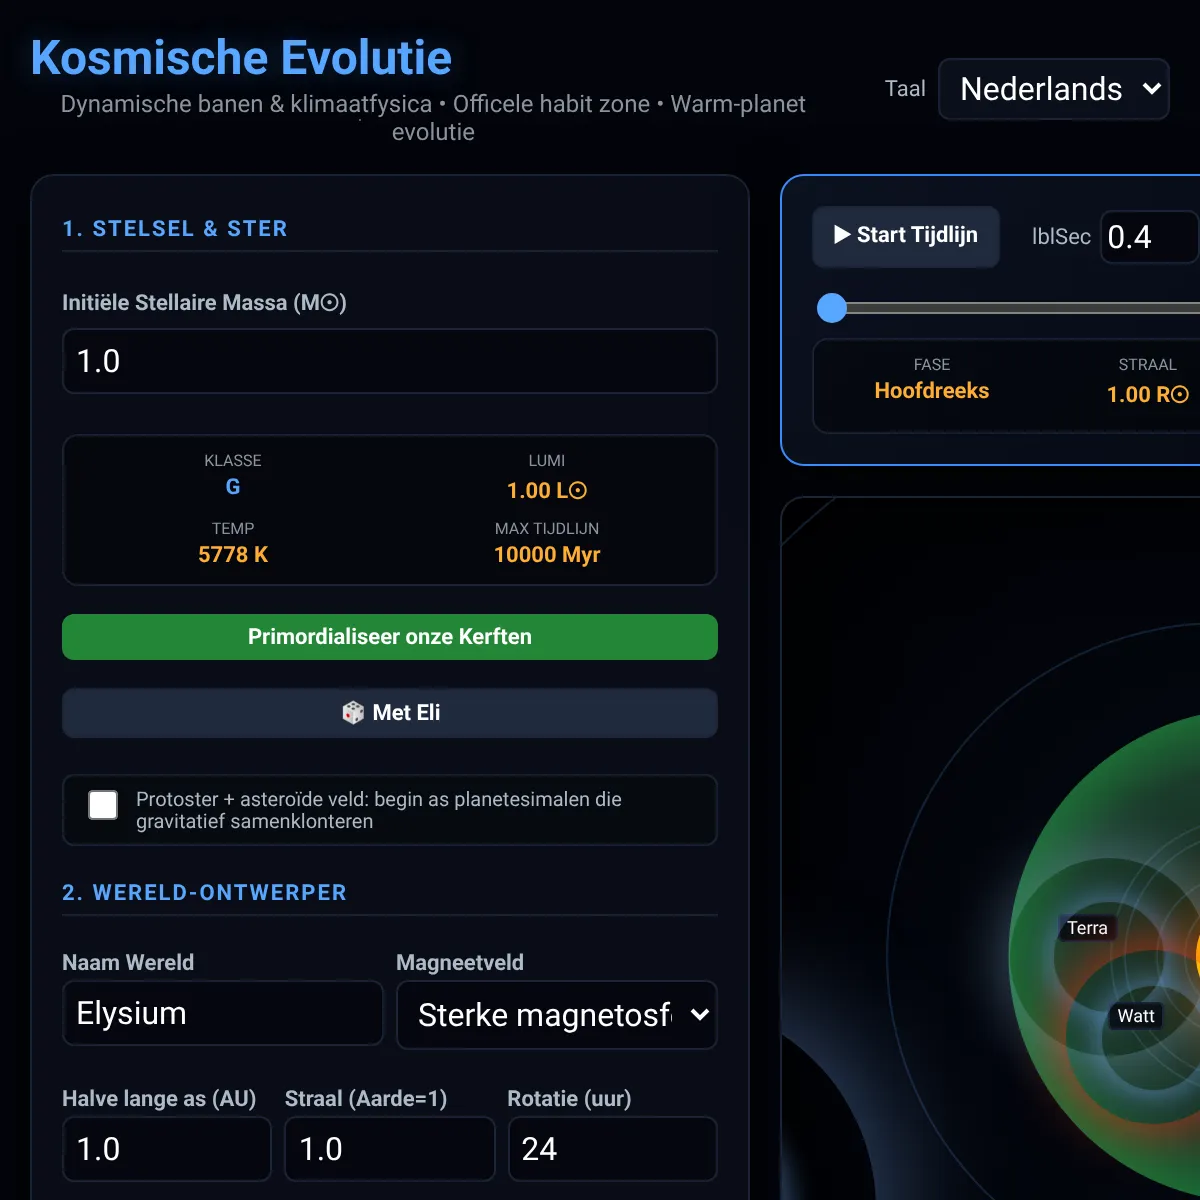
Task: Select the Watt planet label
Action: click(1136, 1016)
